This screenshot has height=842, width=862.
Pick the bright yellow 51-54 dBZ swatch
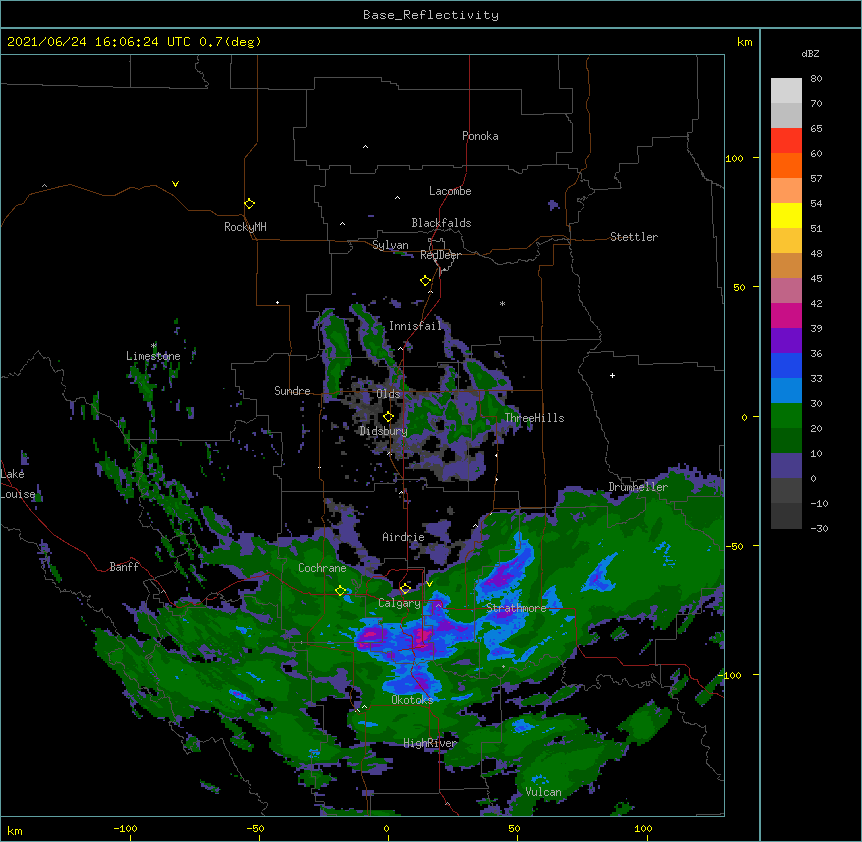pyautogui.click(x=786, y=215)
